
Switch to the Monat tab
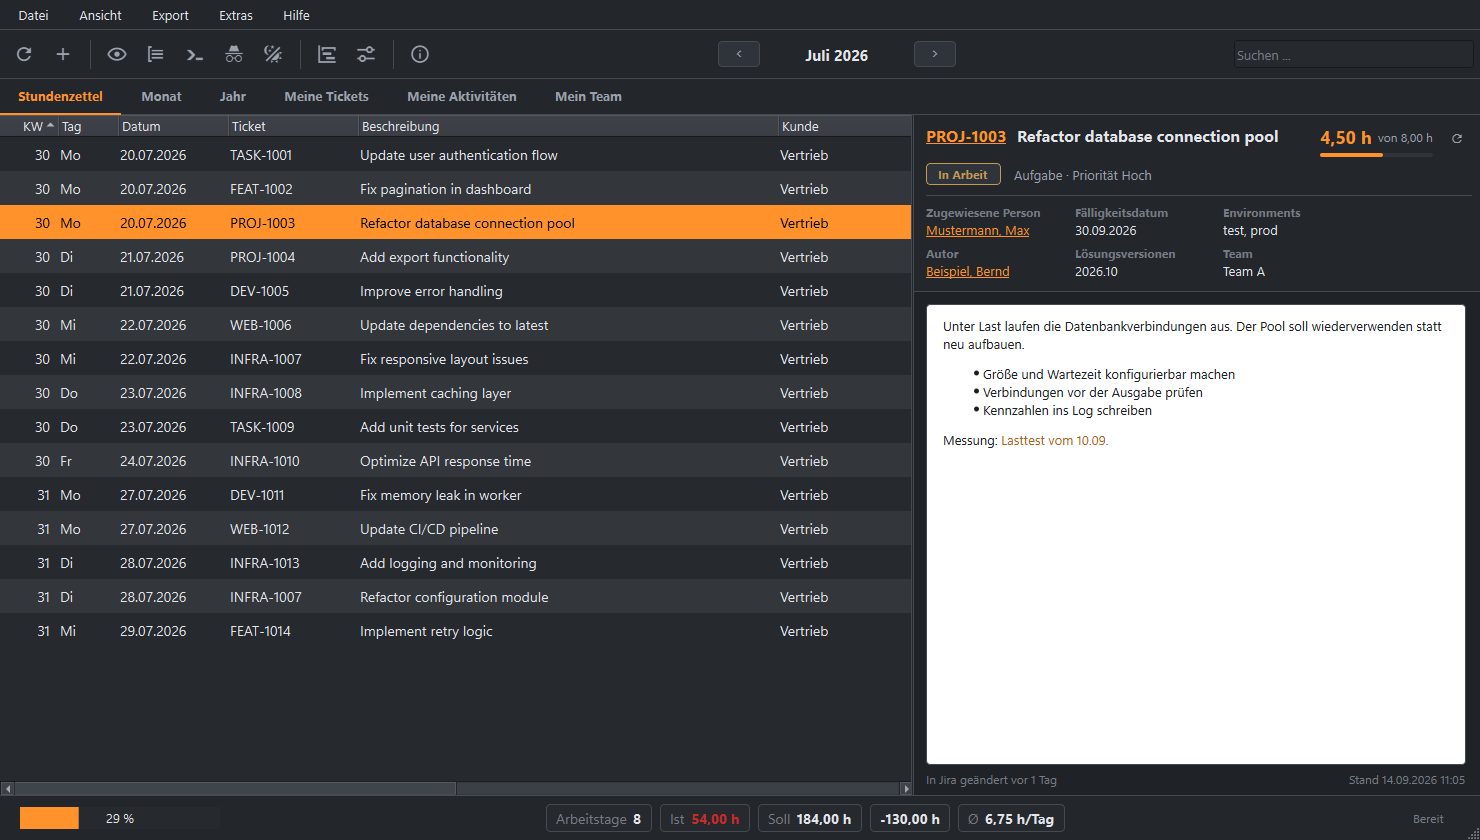pos(162,97)
